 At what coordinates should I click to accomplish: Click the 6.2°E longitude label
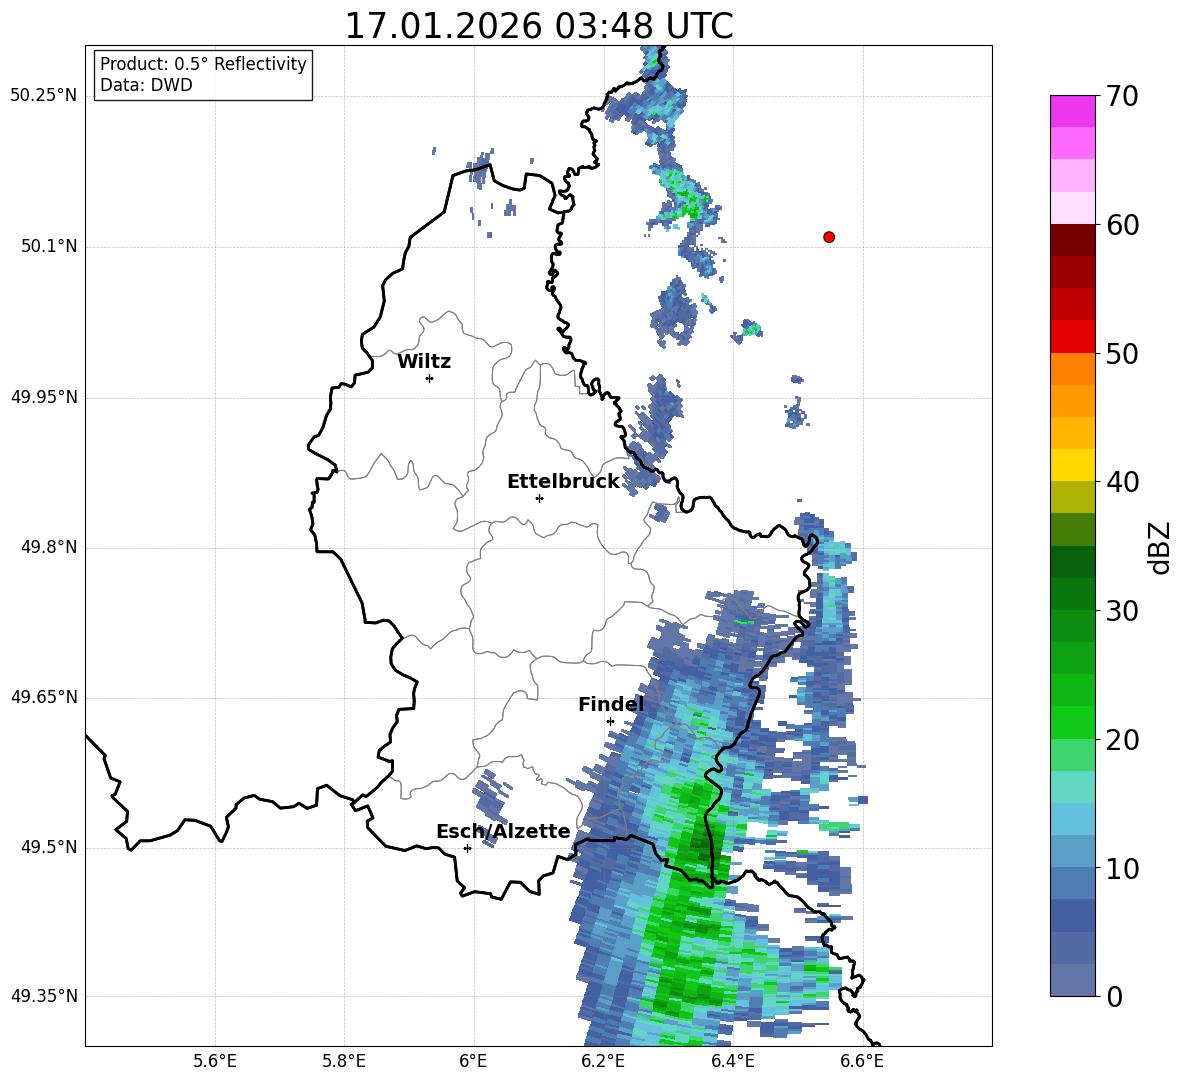coord(603,1062)
